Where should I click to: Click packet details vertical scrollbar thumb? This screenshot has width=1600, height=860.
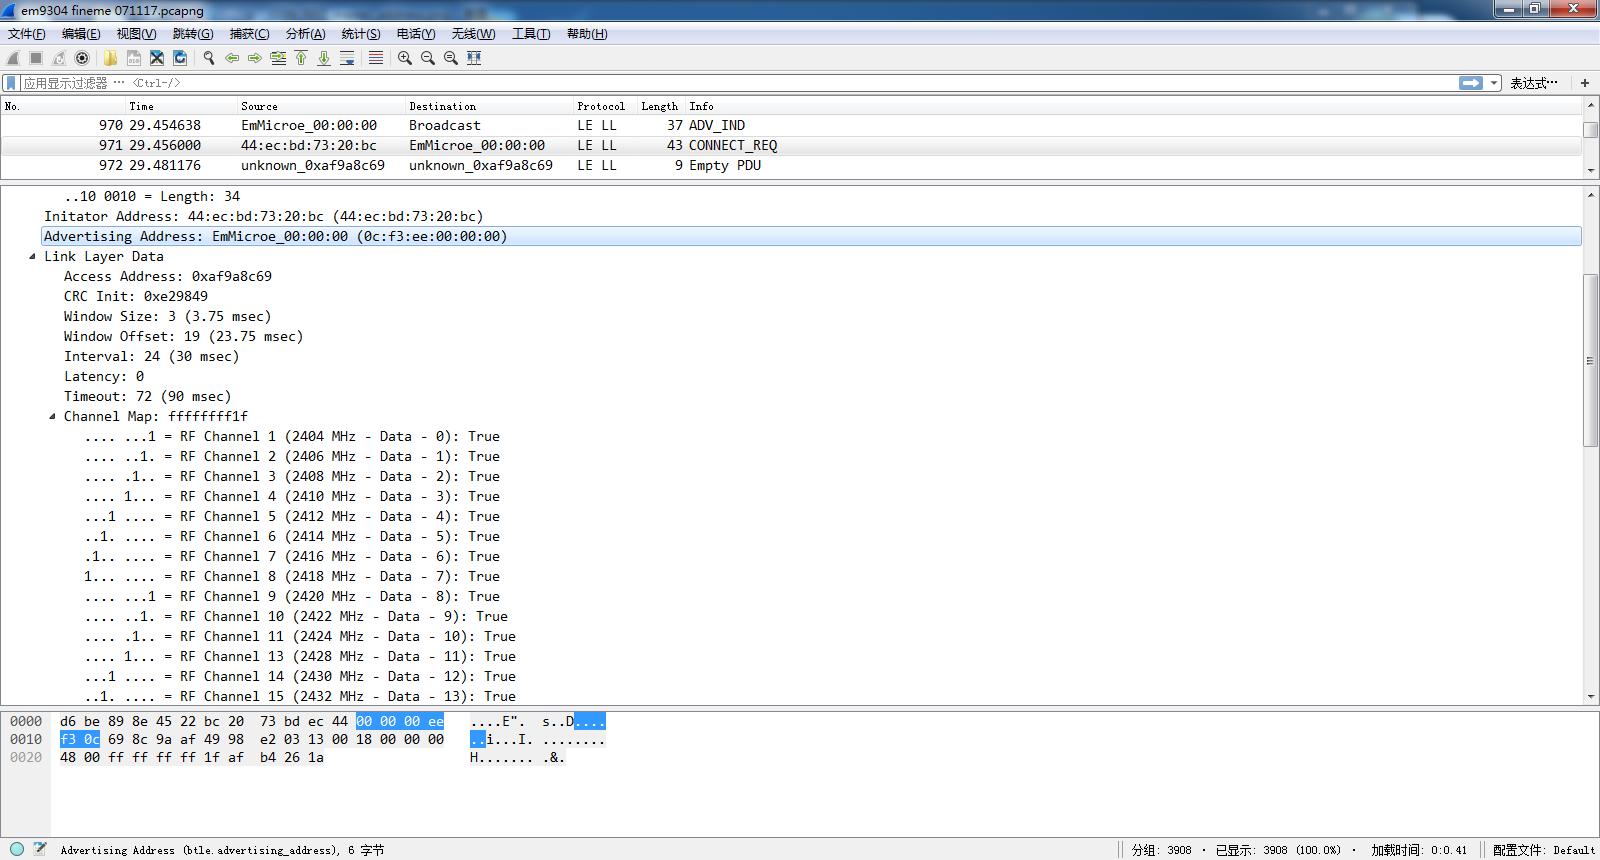tap(1590, 360)
